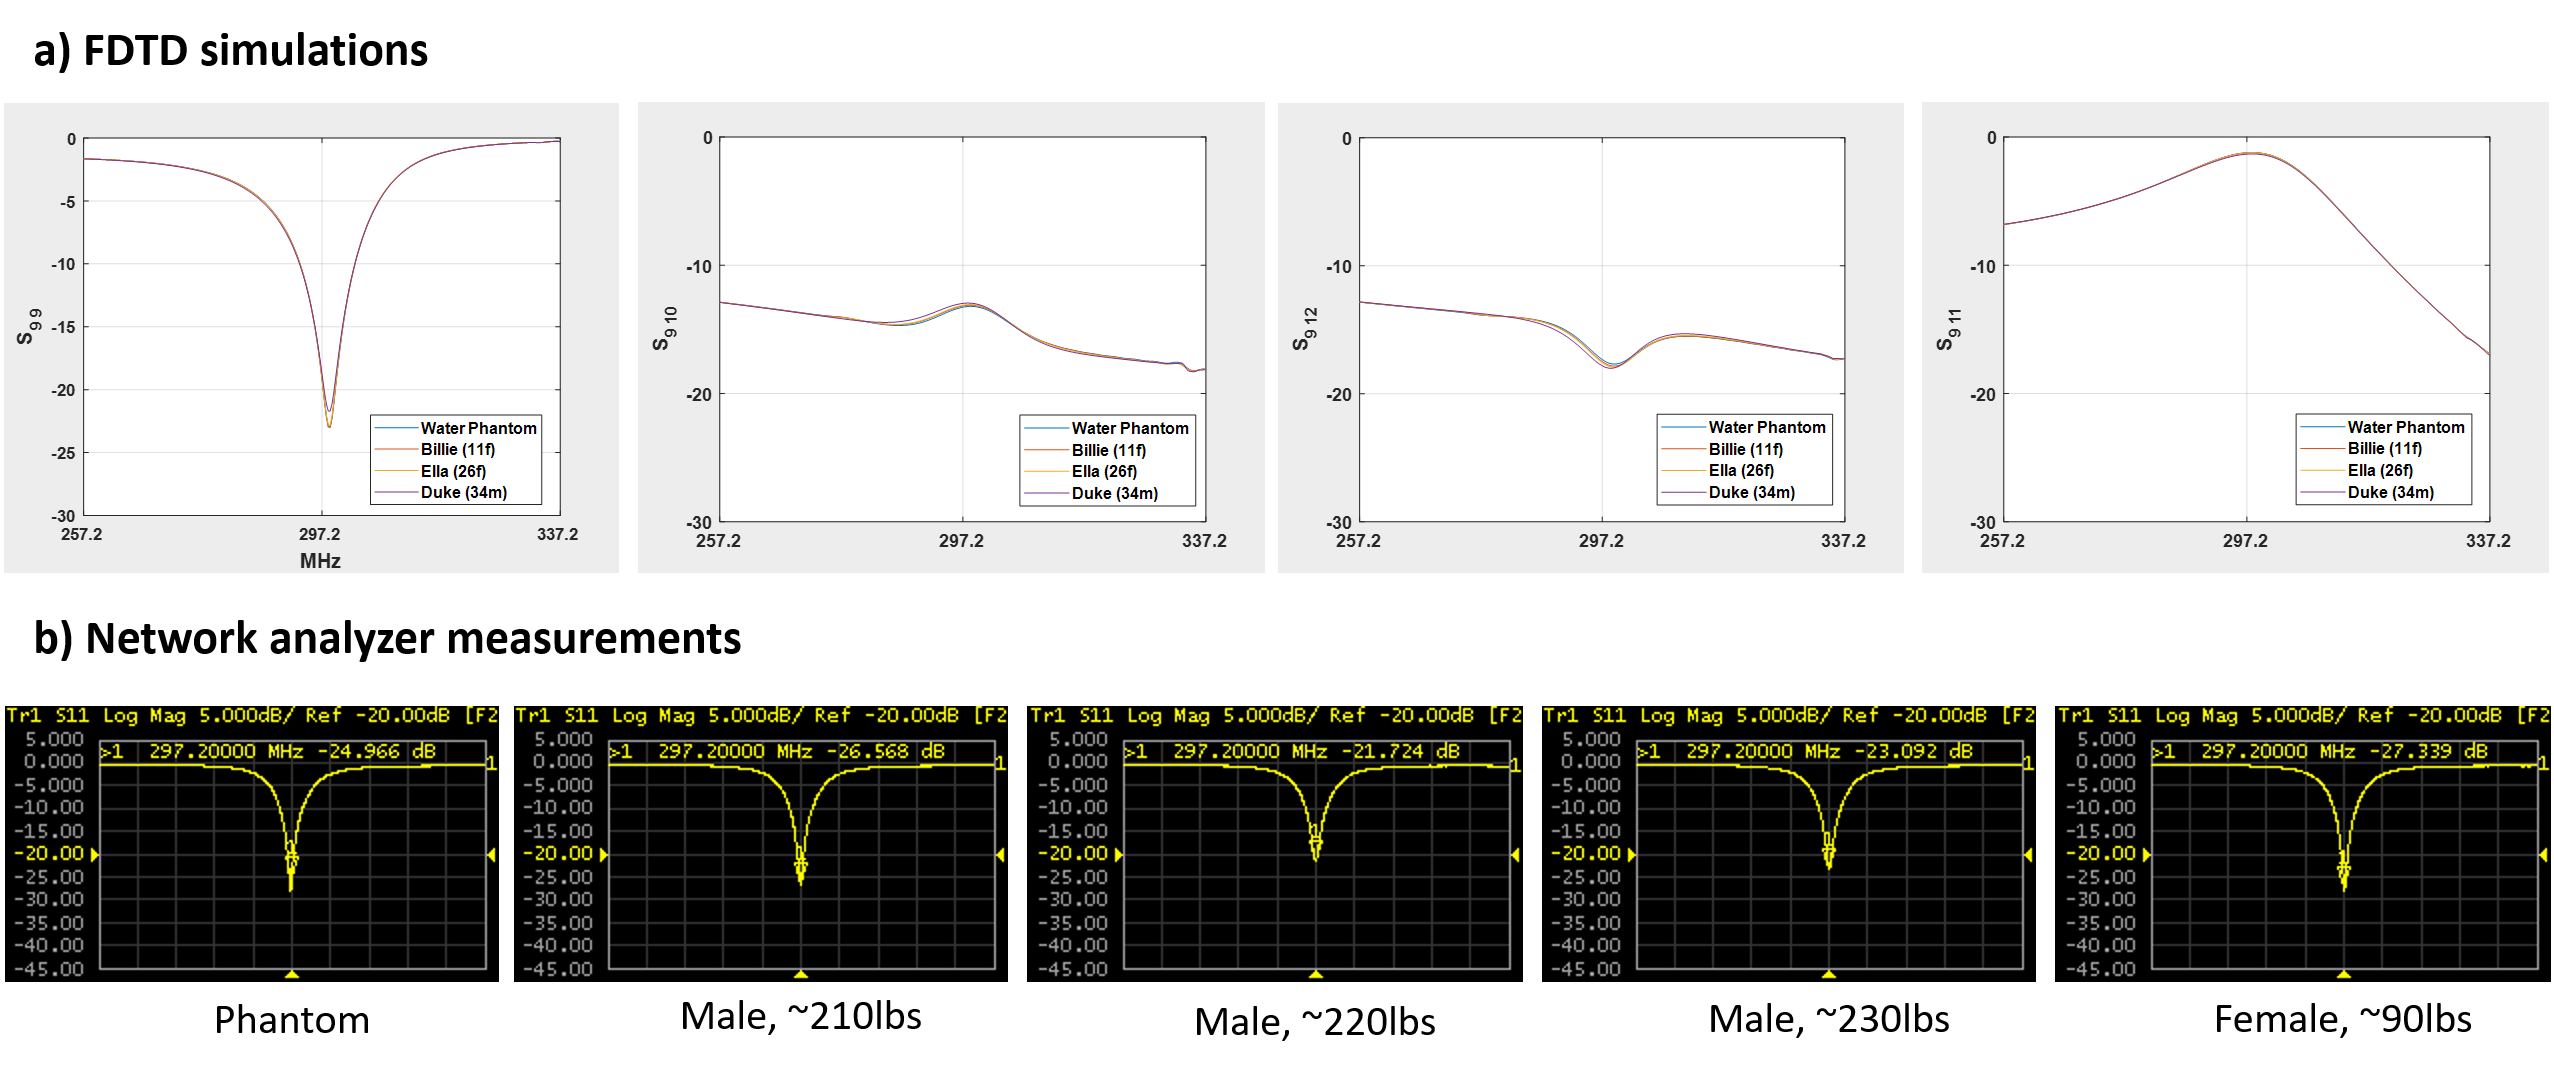The width and height of the screenshot is (2554, 1070).
Task: Click the "a) FDTD simulations" heading
Action: pos(230,50)
